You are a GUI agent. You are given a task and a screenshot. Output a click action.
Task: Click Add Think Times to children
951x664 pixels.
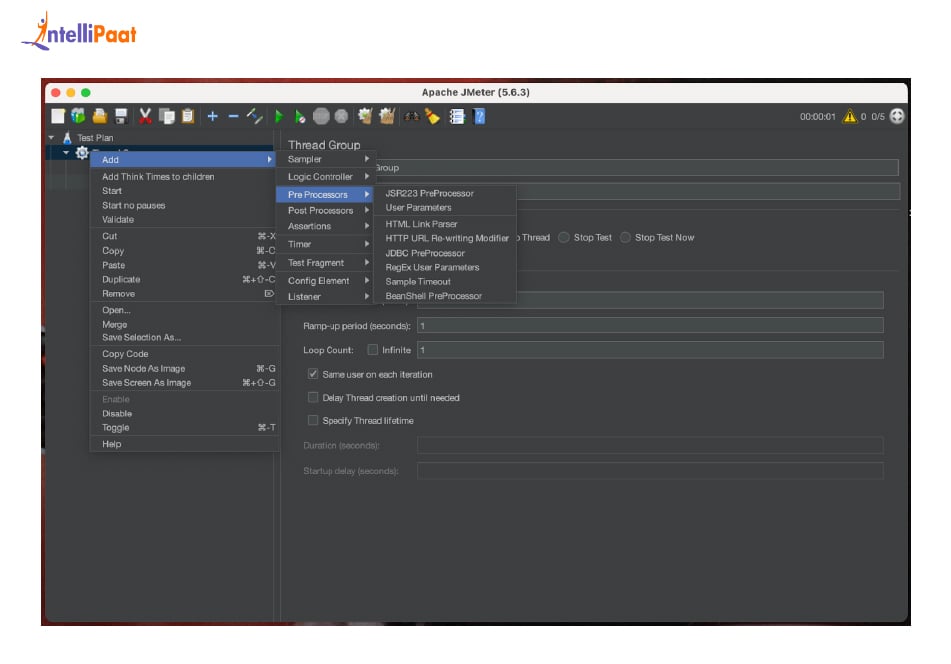(184, 176)
